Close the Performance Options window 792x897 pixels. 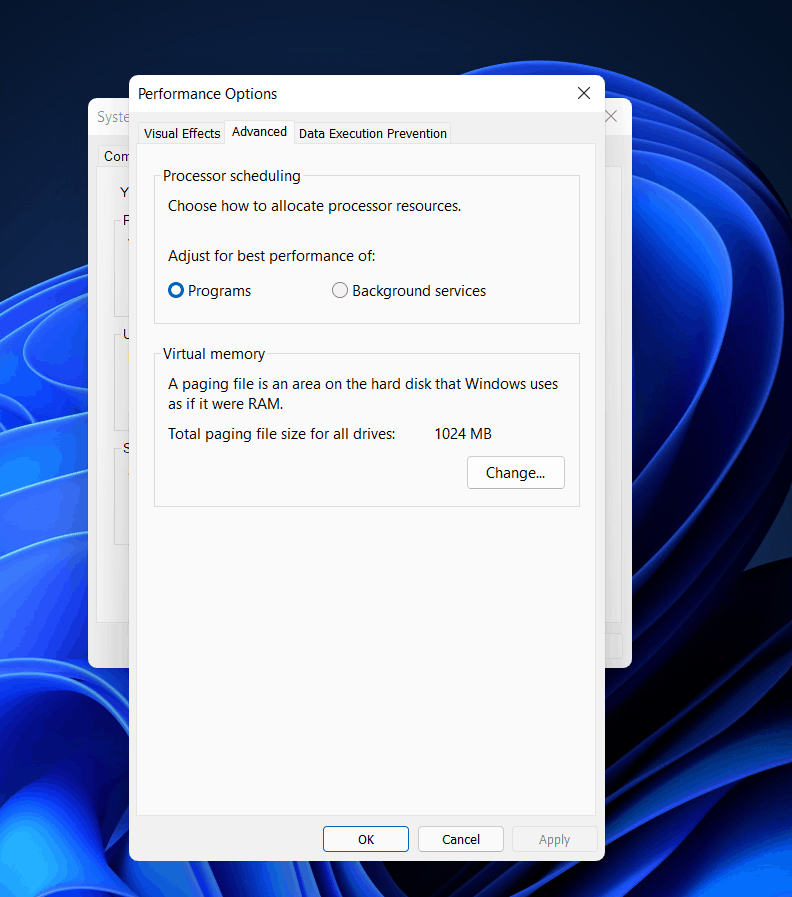[x=584, y=93]
